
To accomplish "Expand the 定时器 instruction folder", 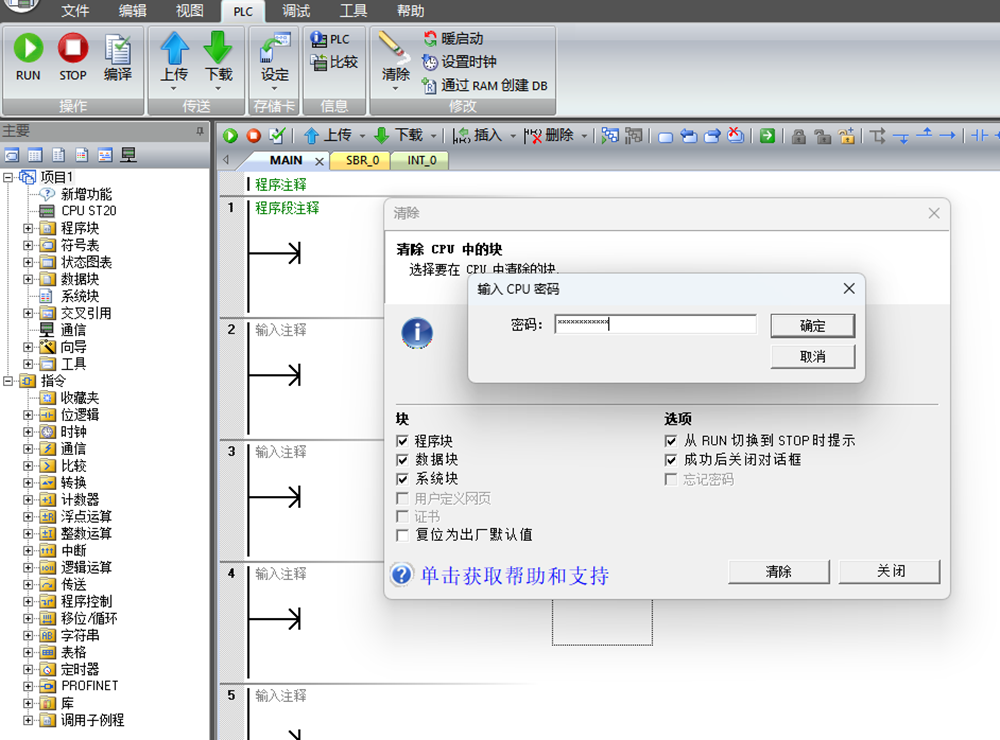I will pyautogui.click(x=28, y=670).
